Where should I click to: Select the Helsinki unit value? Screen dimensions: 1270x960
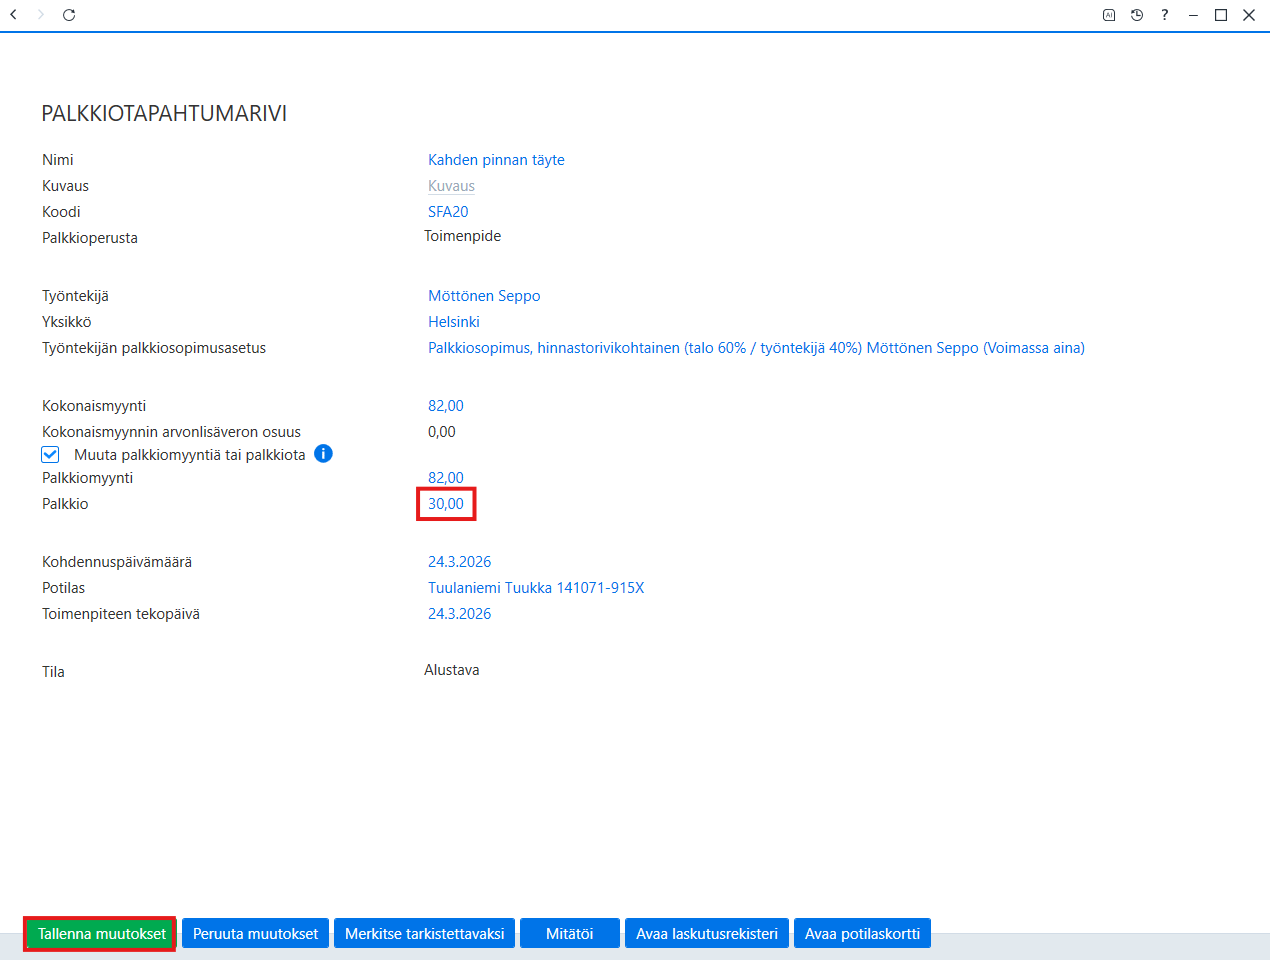coord(454,322)
